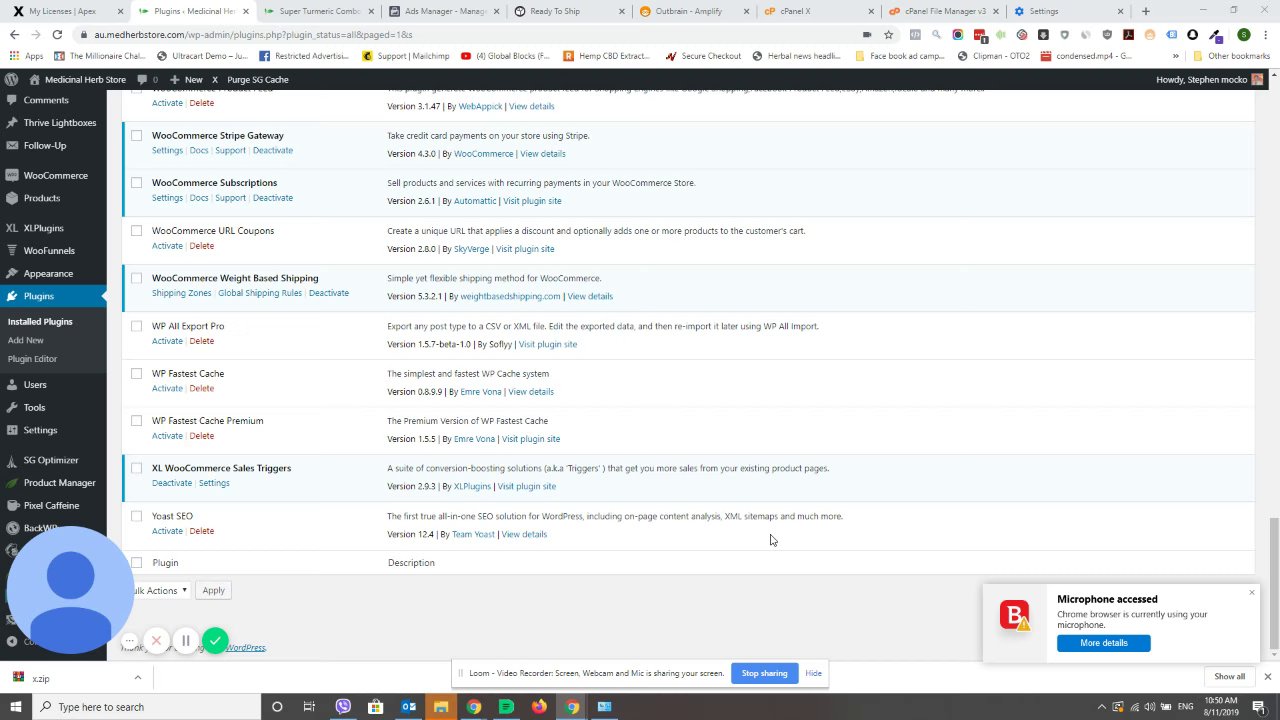1280x720 pixels.
Task: Check the WooCommerce URL Coupons plugin box
Action: (137, 231)
